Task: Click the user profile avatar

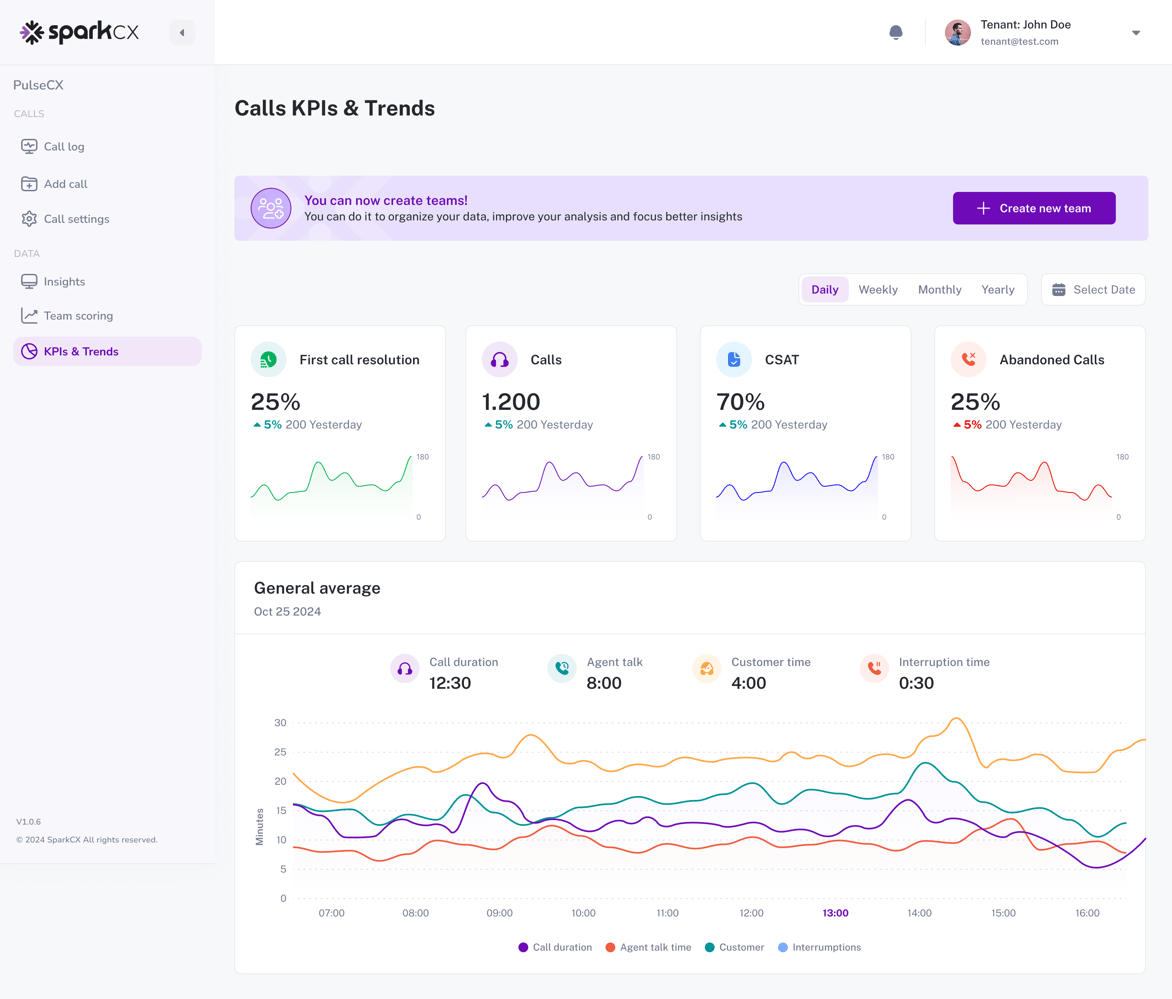Action: (957, 32)
